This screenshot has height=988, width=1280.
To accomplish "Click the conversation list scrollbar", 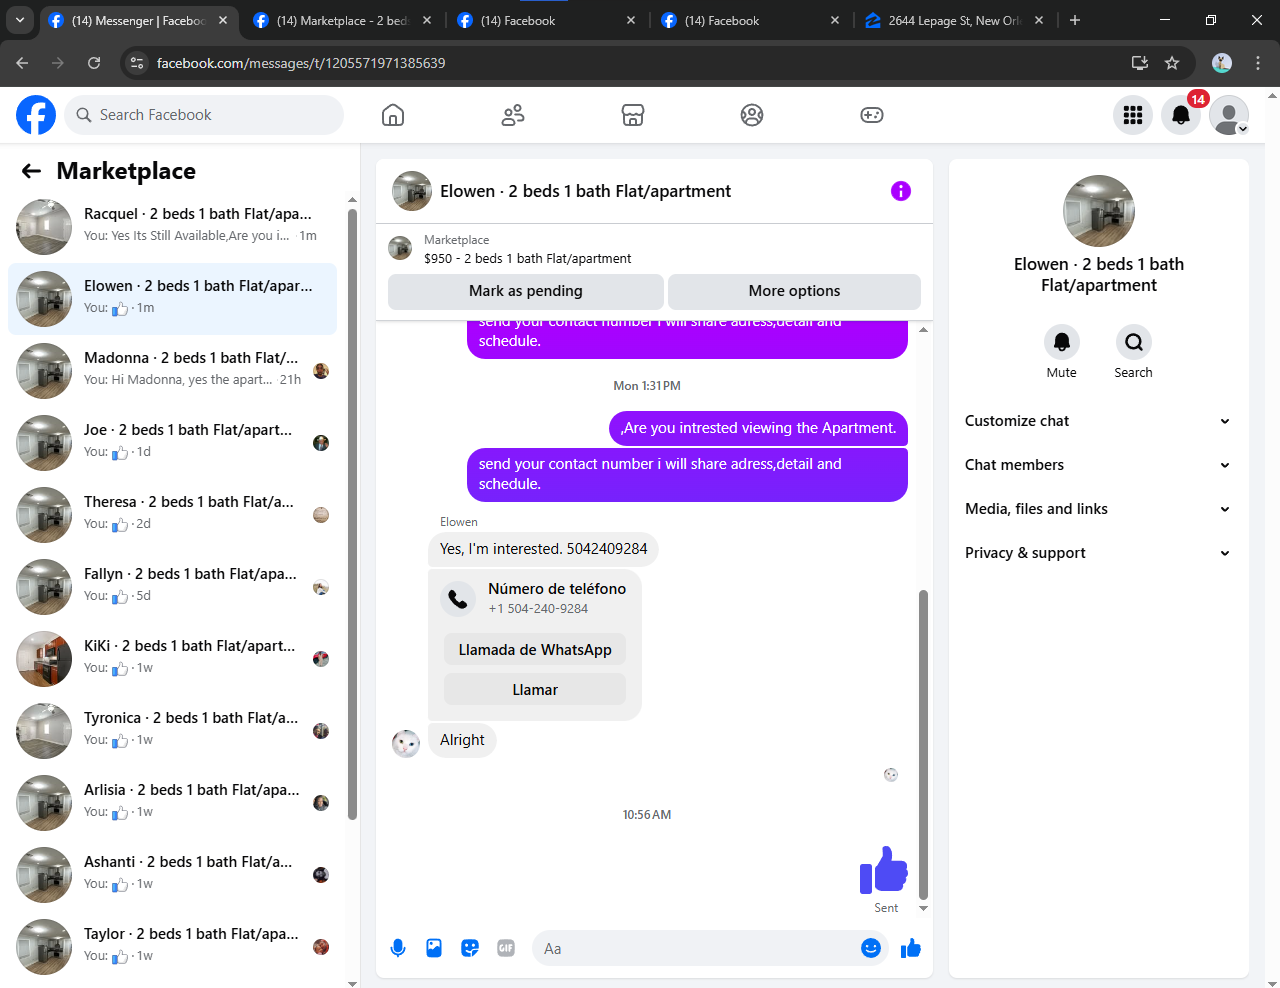I will (x=352, y=515).
